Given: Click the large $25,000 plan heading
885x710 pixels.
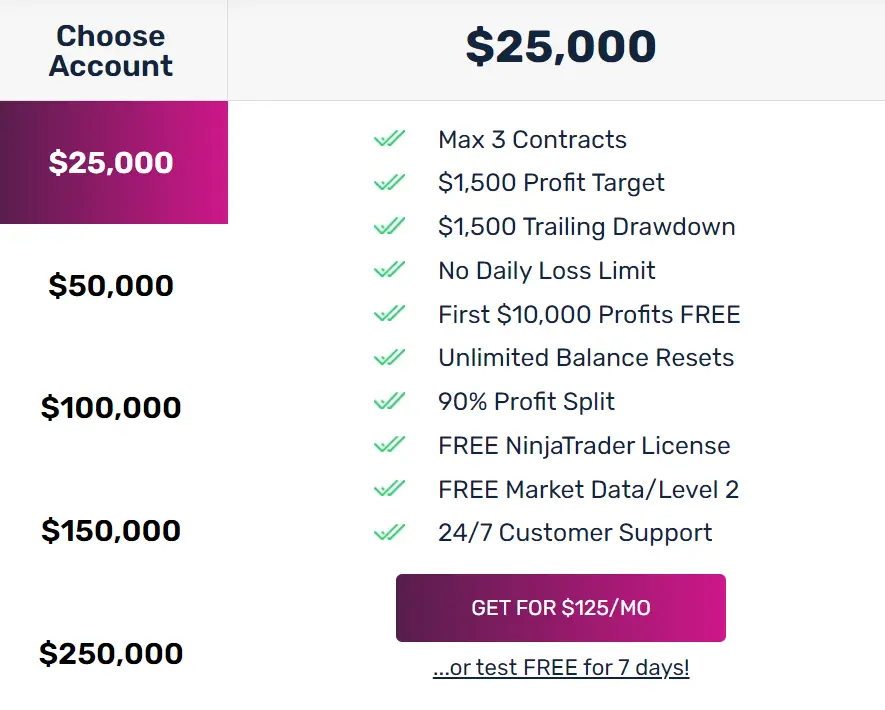Looking at the screenshot, I should pos(560,46).
